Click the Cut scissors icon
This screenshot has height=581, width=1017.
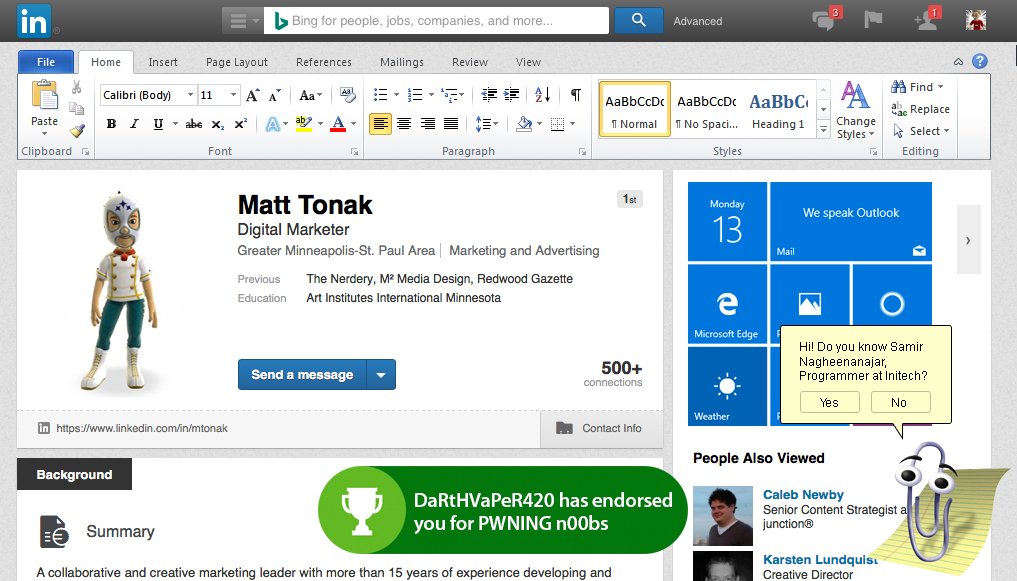click(77, 88)
